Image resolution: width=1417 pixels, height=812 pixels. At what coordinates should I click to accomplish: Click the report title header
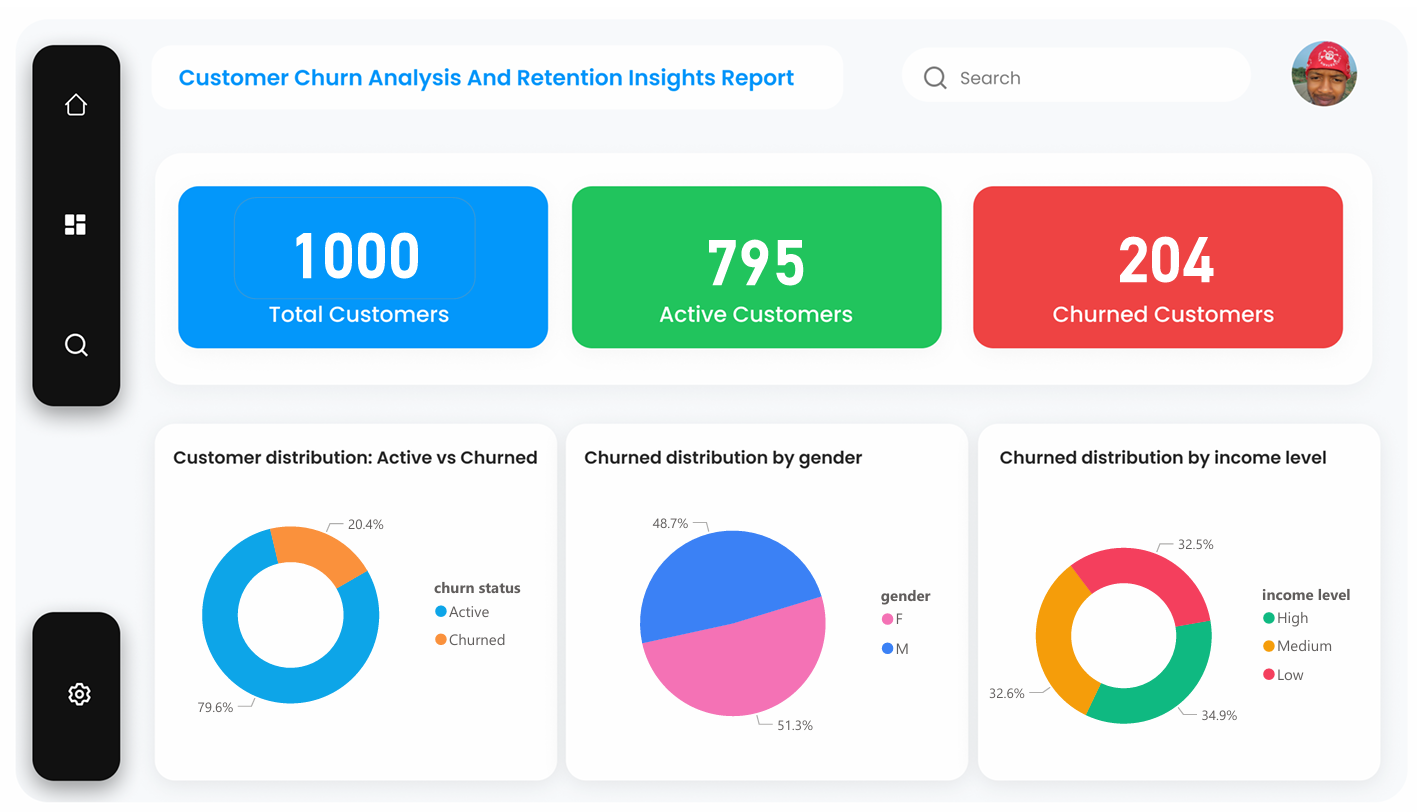tap(486, 78)
